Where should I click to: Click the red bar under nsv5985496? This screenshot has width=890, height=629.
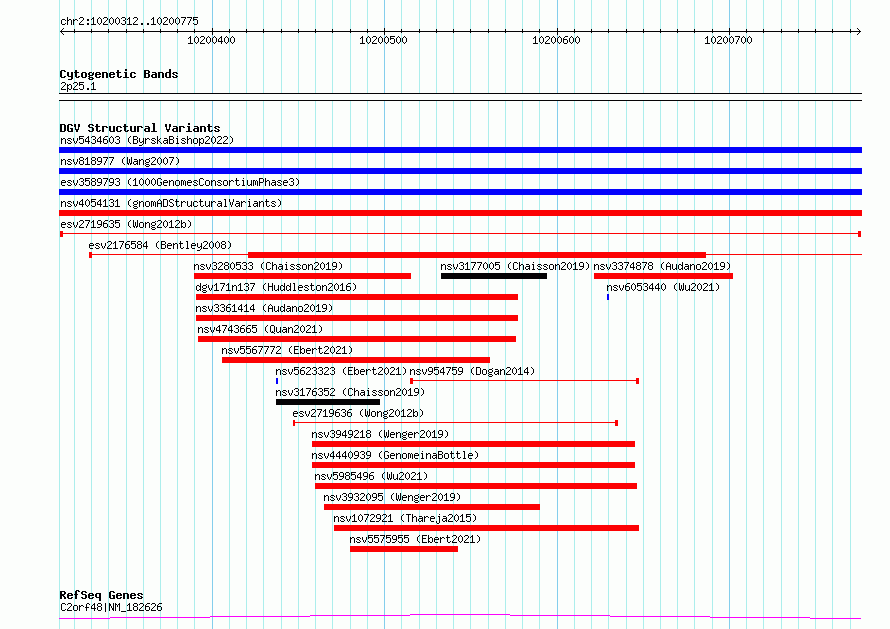[x=476, y=486]
